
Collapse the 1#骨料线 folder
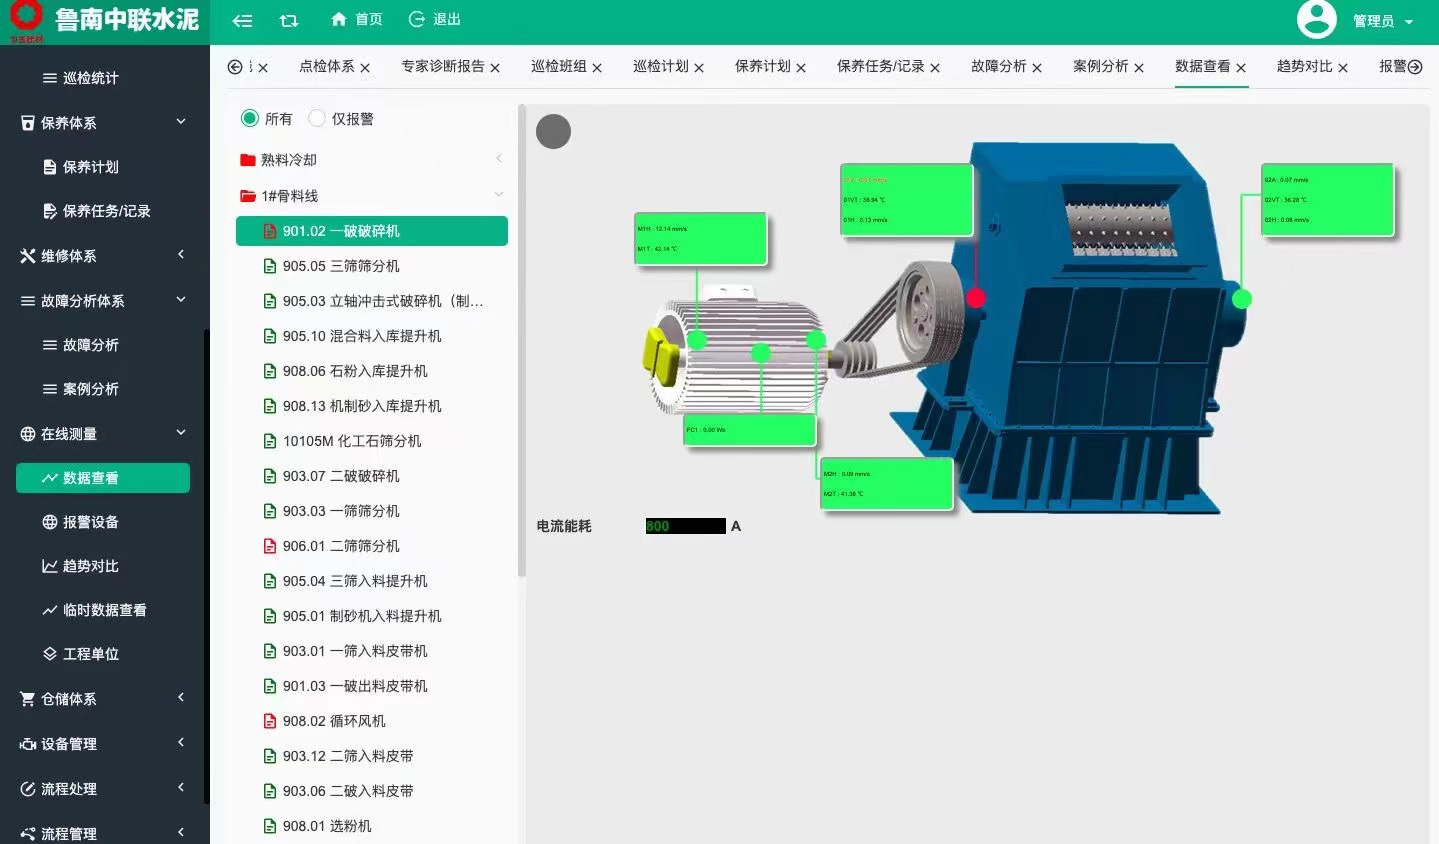point(498,195)
